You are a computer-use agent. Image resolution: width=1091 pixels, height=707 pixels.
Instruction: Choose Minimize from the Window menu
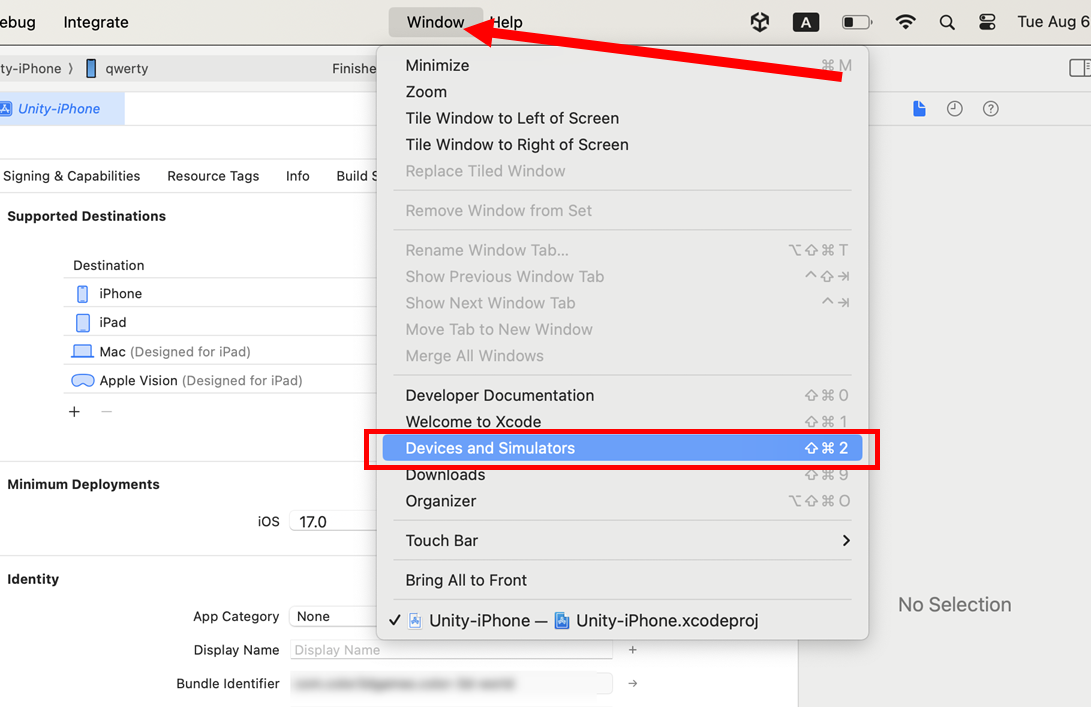pyautogui.click(x=623, y=65)
